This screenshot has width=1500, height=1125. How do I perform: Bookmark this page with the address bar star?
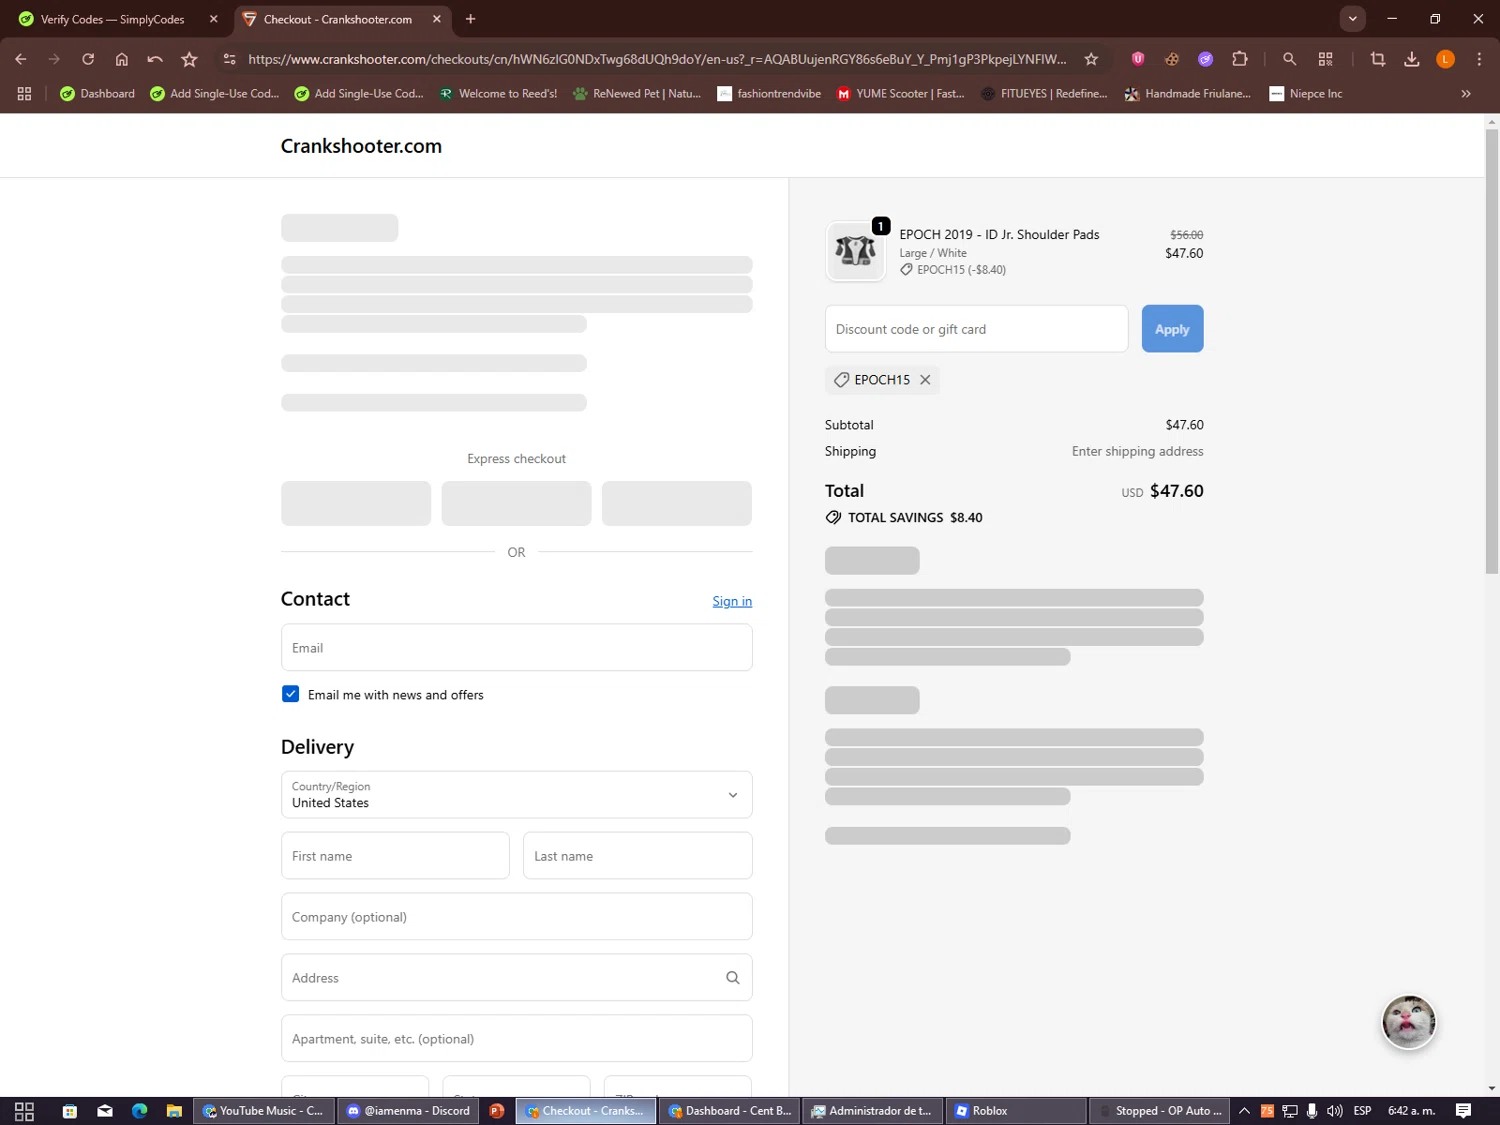pyautogui.click(x=1091, y=59)
